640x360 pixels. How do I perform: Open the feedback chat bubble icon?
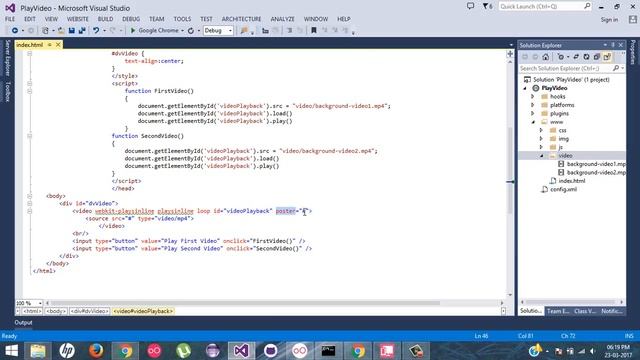[x=471, y=6]
